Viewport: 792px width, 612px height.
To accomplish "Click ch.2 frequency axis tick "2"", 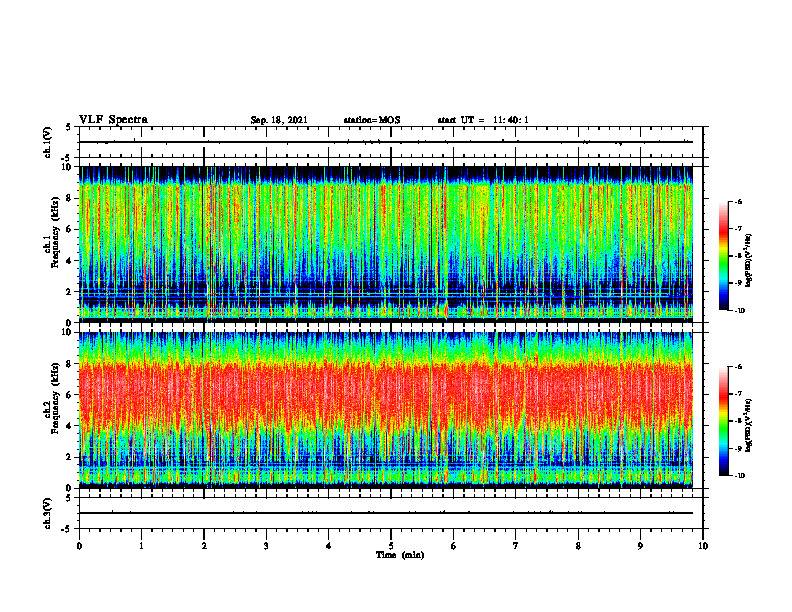I will (71, 457).
